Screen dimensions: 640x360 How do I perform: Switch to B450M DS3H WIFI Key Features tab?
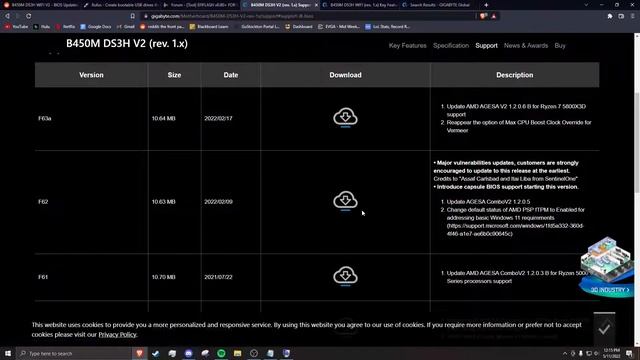[360, 5]
